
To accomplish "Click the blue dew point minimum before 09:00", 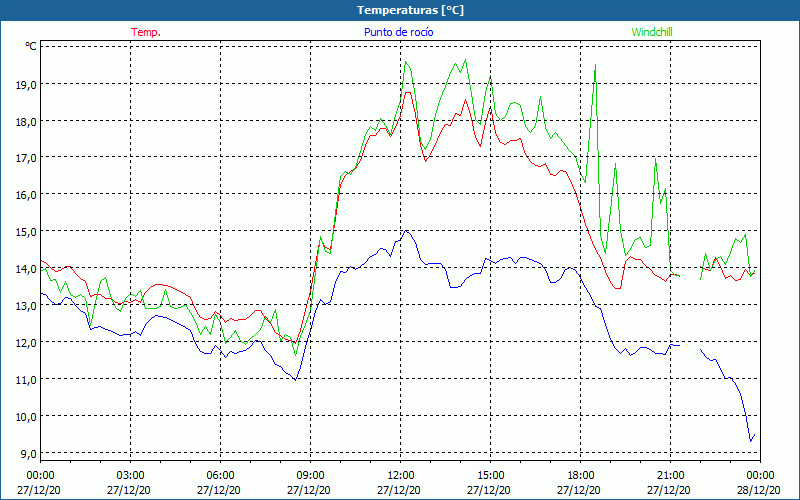I will click(x=295, y=380).
